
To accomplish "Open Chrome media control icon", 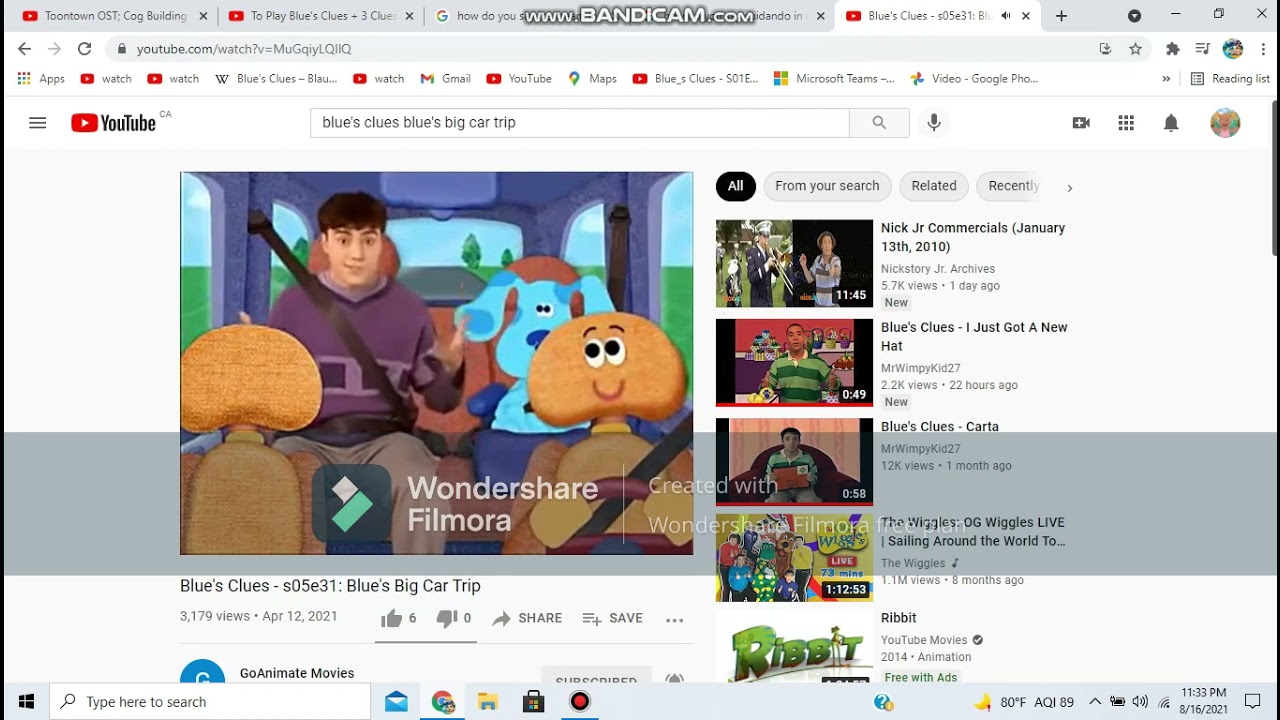I will (1203, 49).
